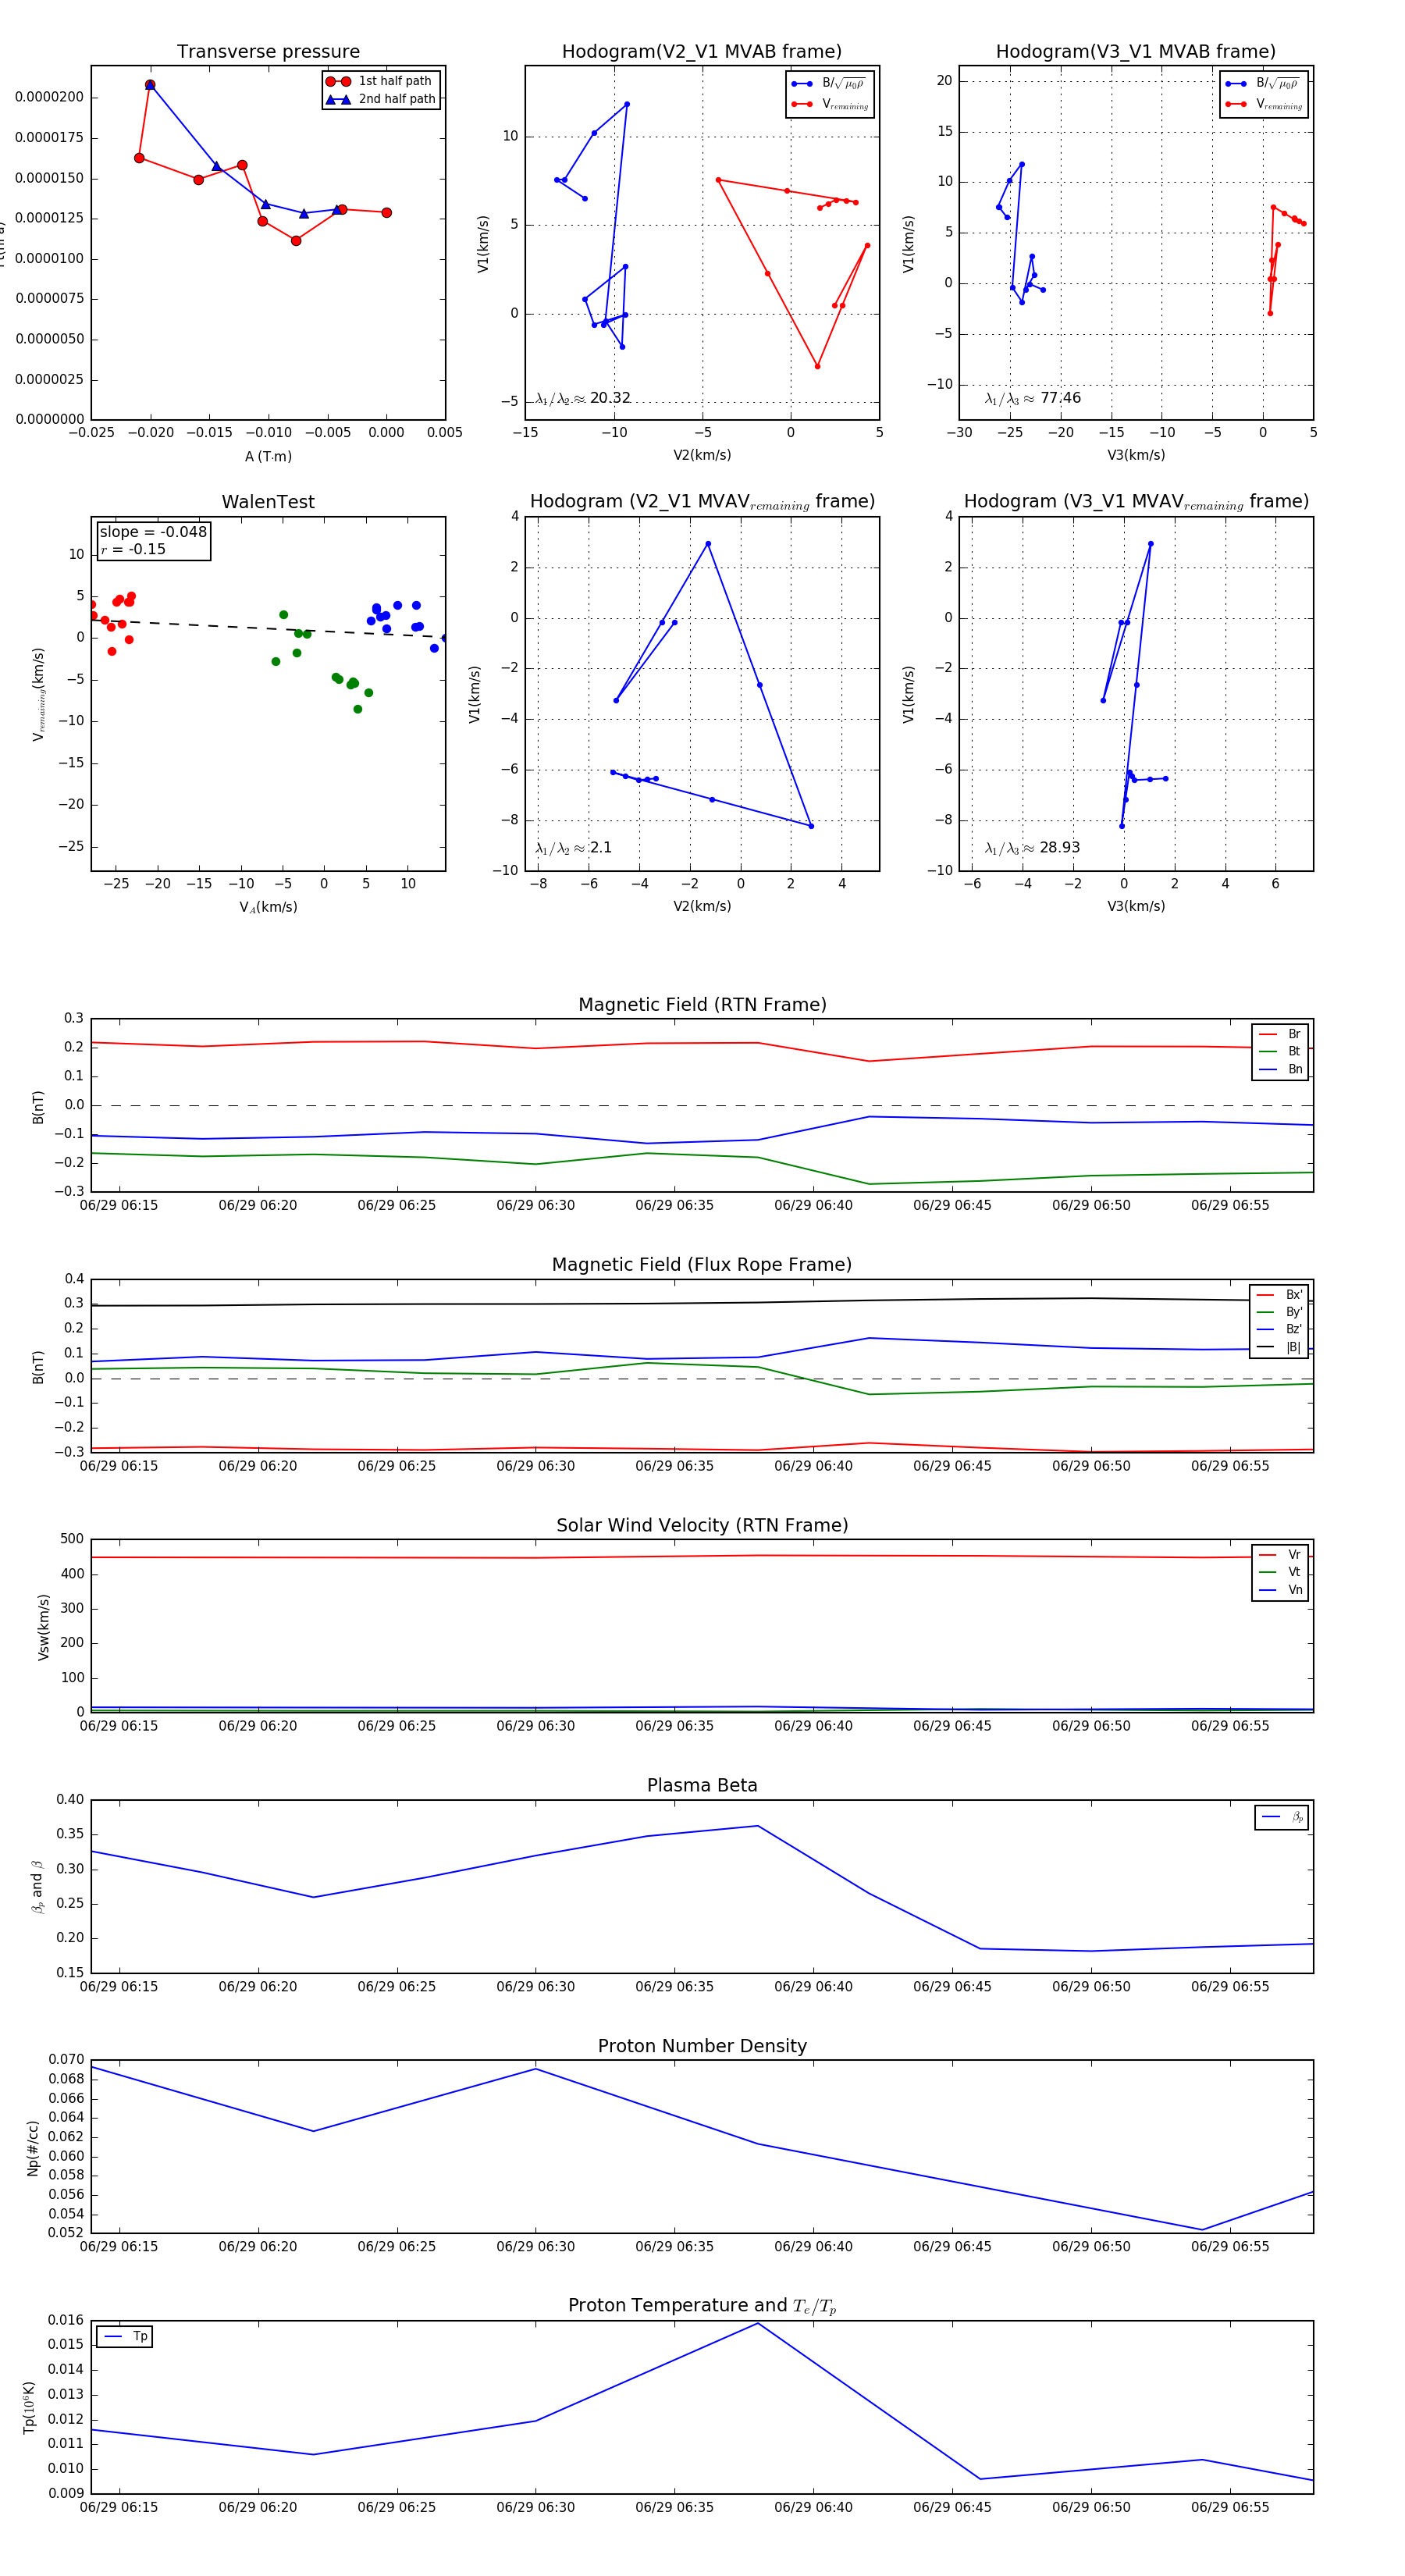Viewport: 1405px width, 2576px height.
Task: Click the highest red point in Transverse pressure plot
Action: 150,85
